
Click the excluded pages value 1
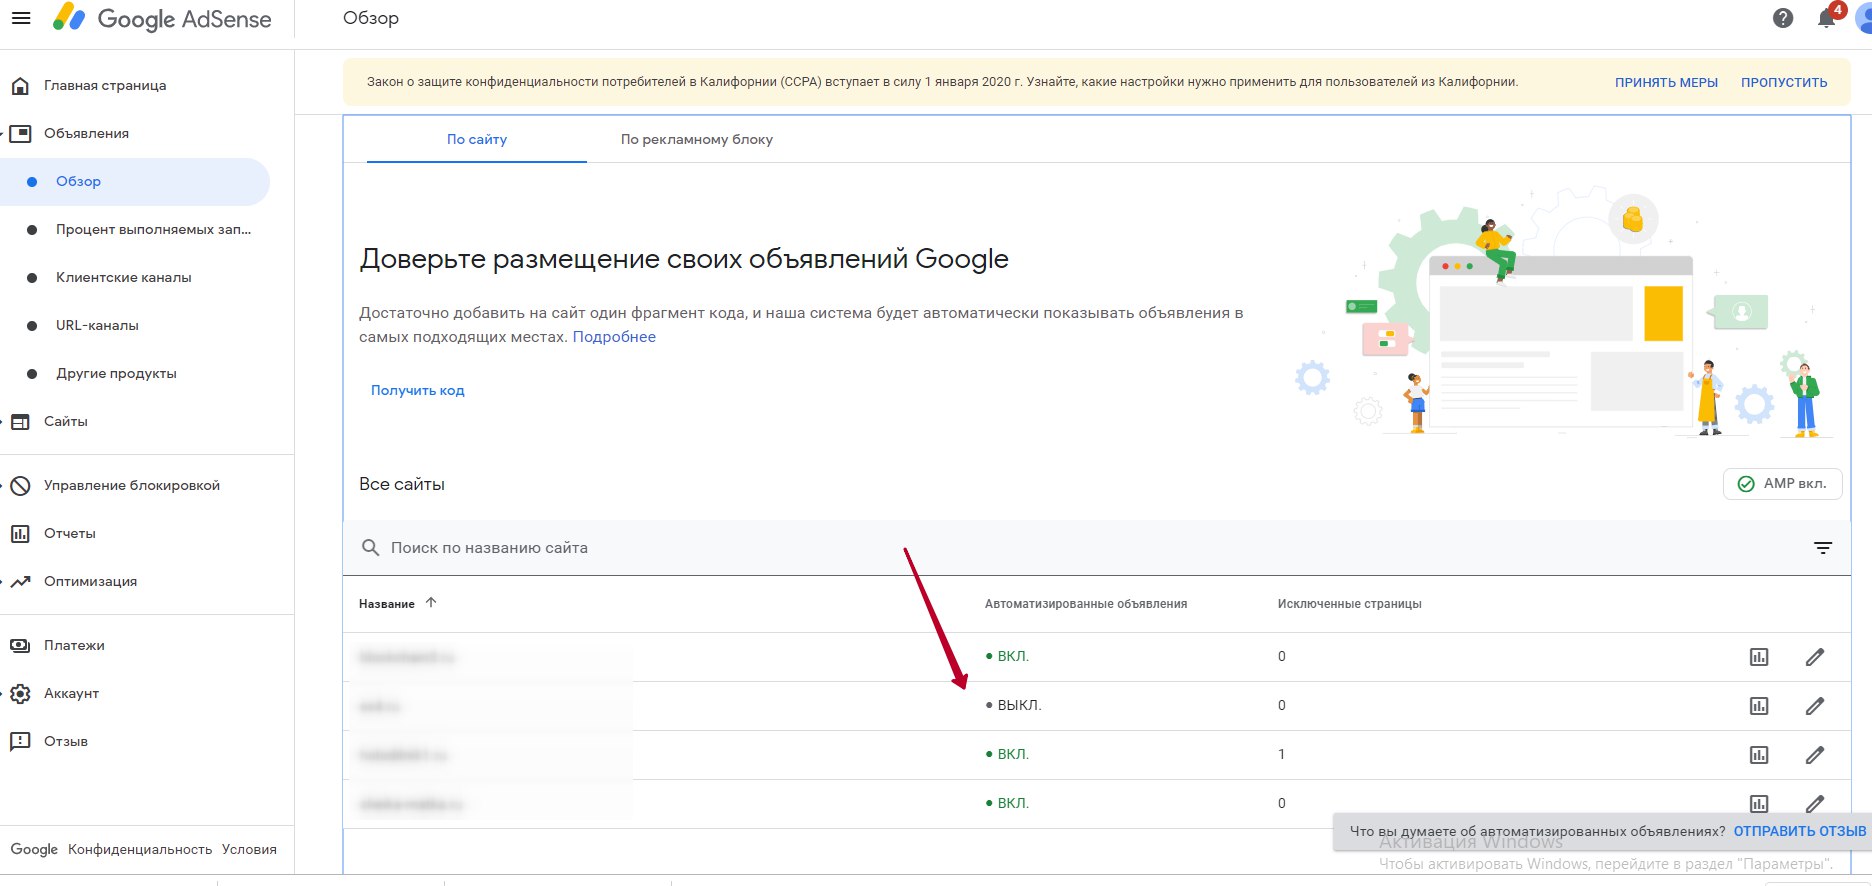pyautogui.click(x=1281, y=755)
